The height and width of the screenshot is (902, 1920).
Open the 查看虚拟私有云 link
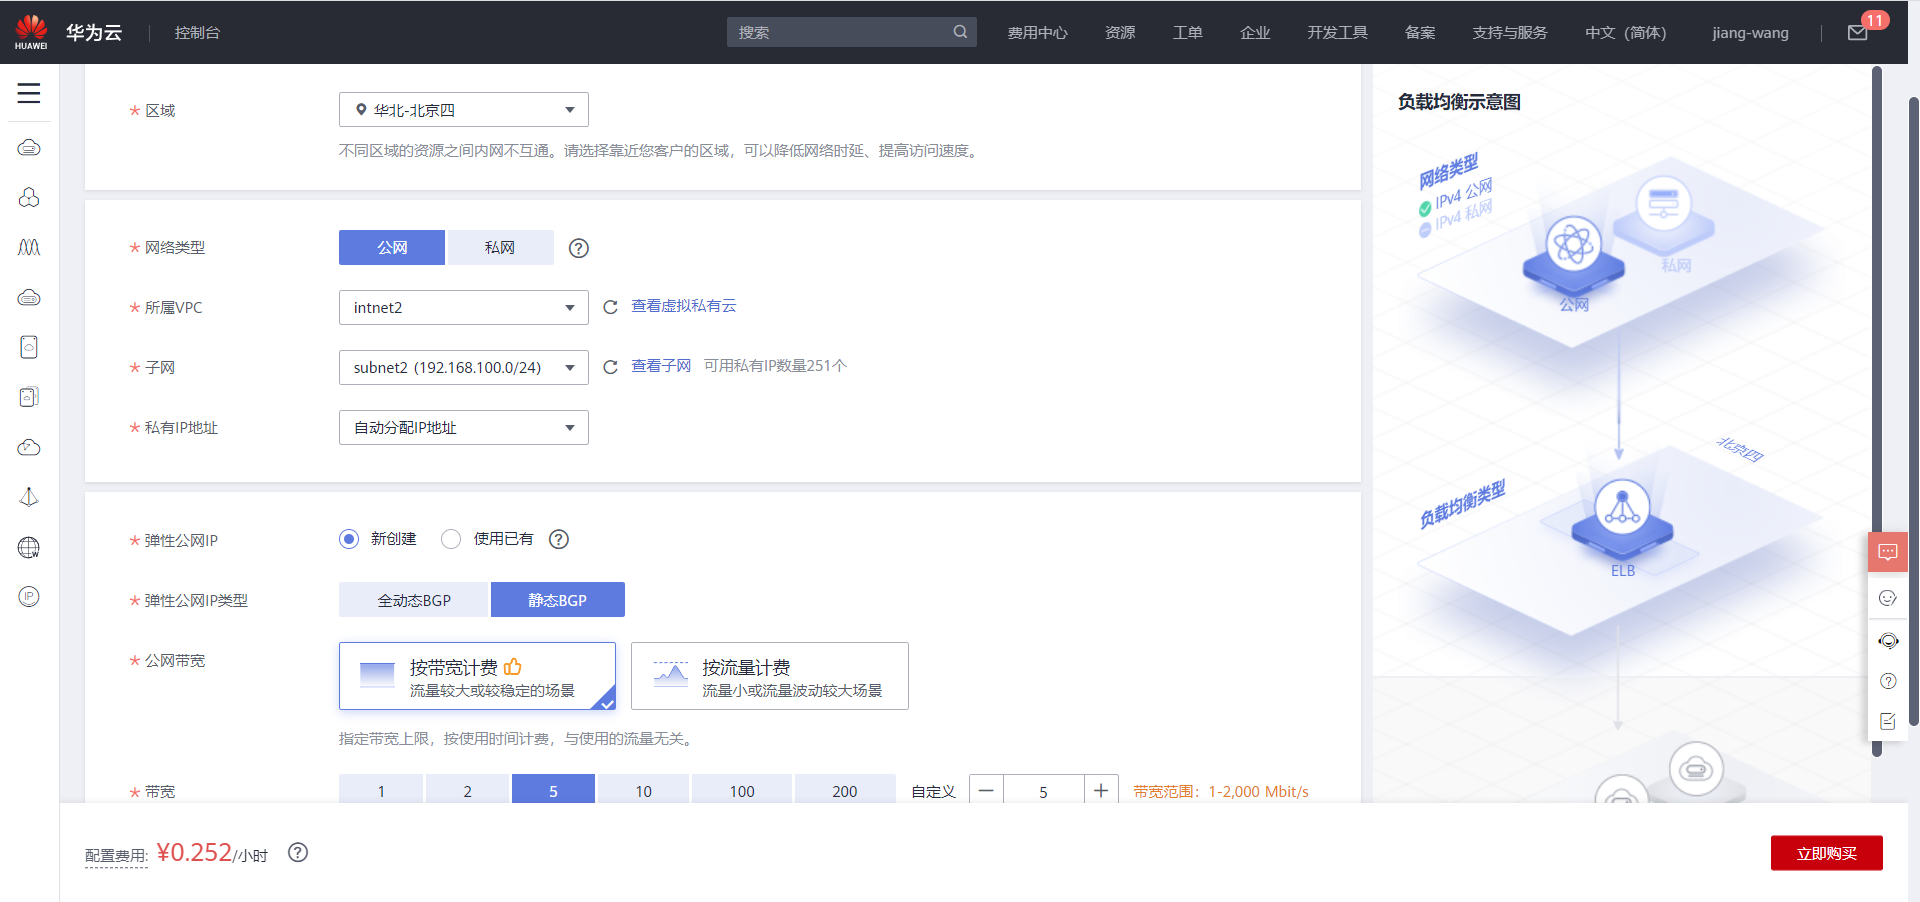point(684,306)
